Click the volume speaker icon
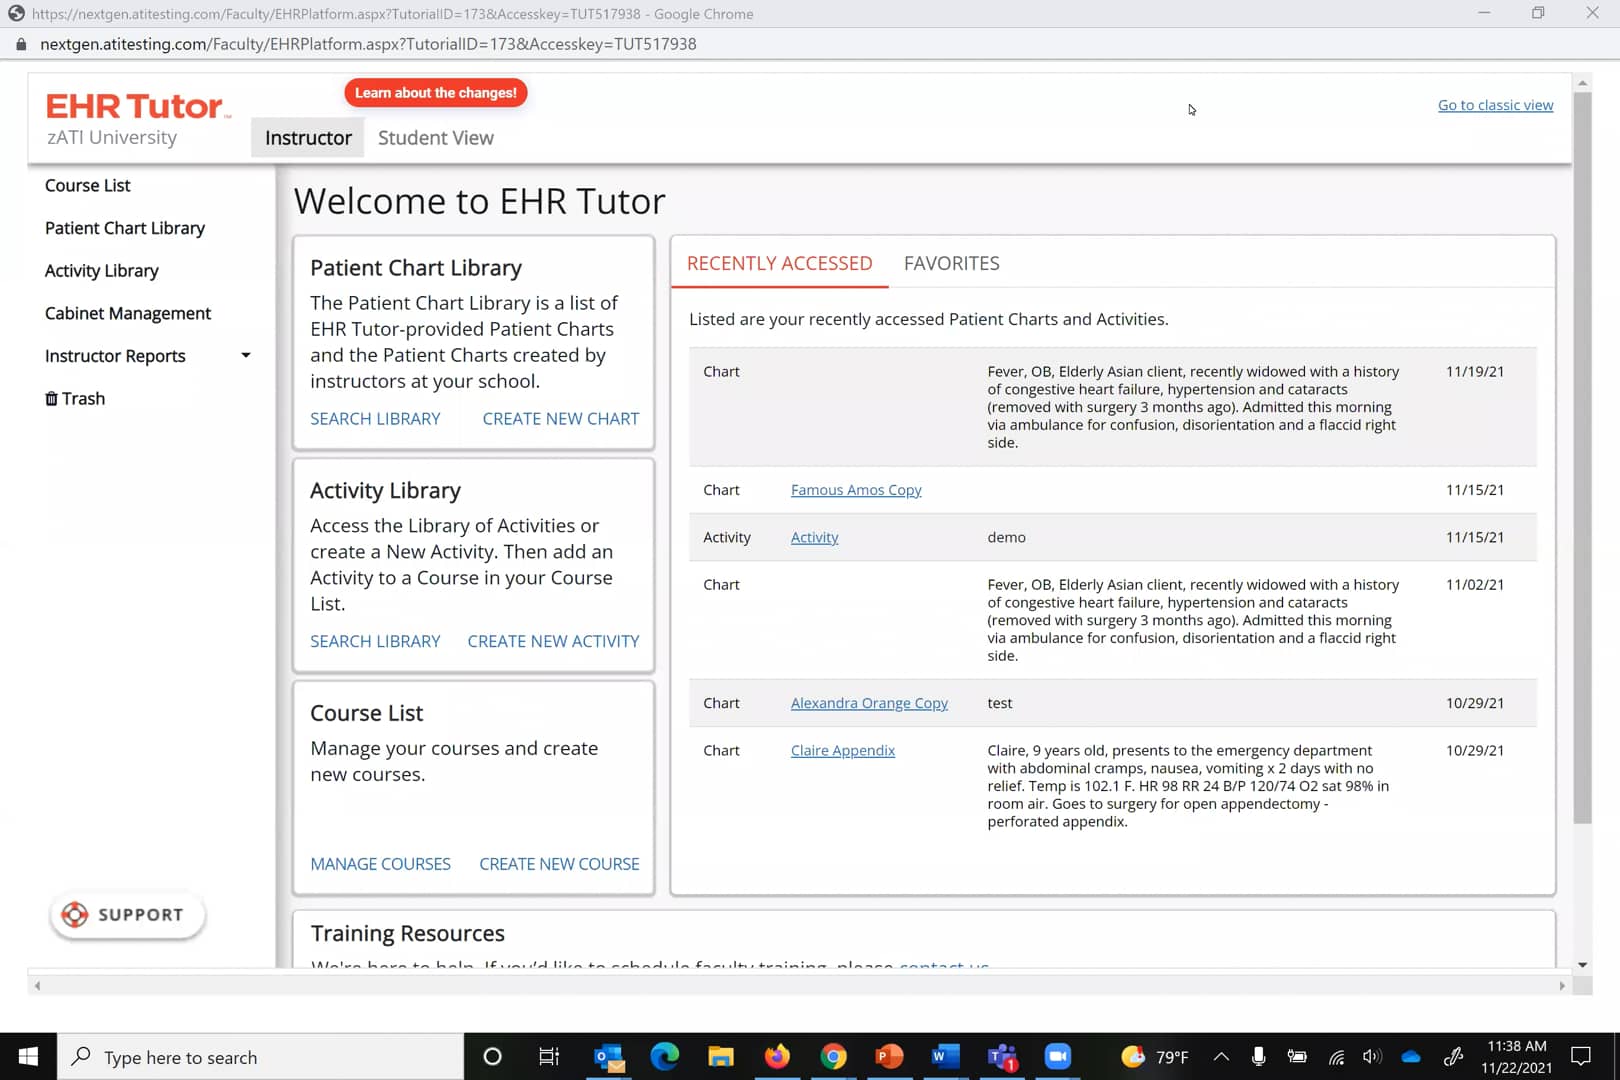Image resolution: width=1620 pixels, height=1080 pixels. coord(1372,1056)
